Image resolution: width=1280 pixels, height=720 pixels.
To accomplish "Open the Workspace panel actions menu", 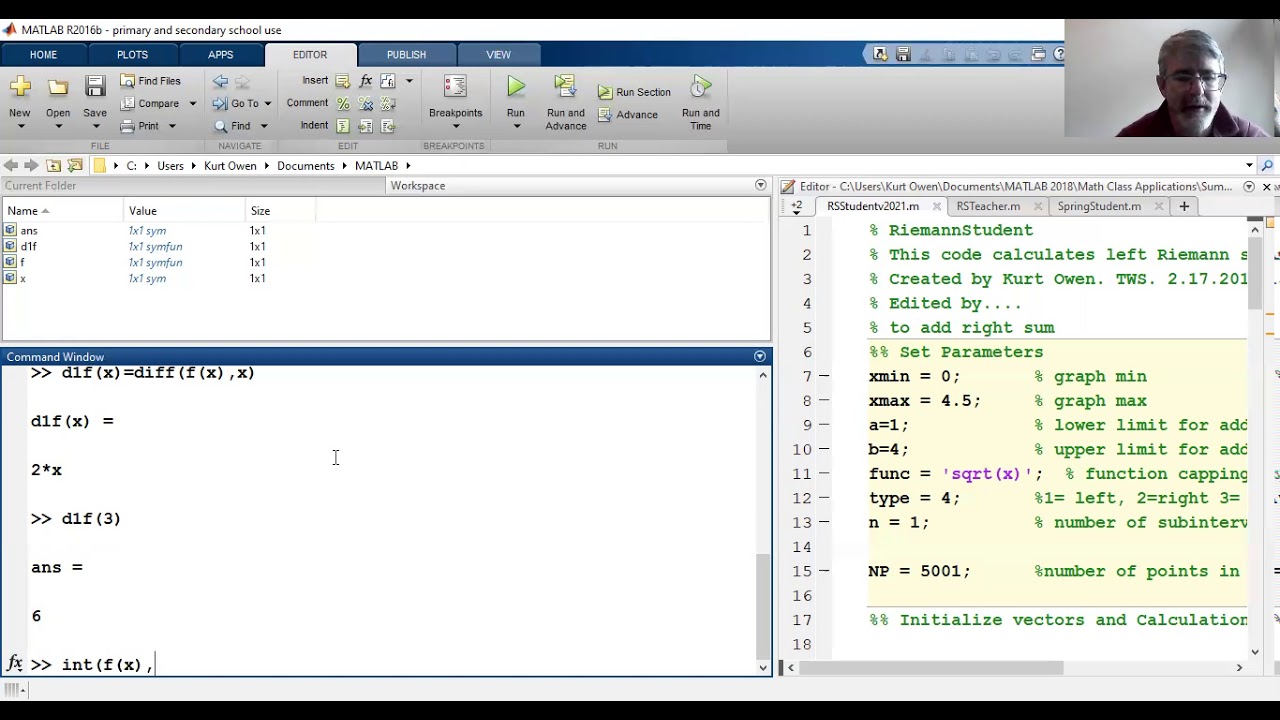I will pos(760,186).
